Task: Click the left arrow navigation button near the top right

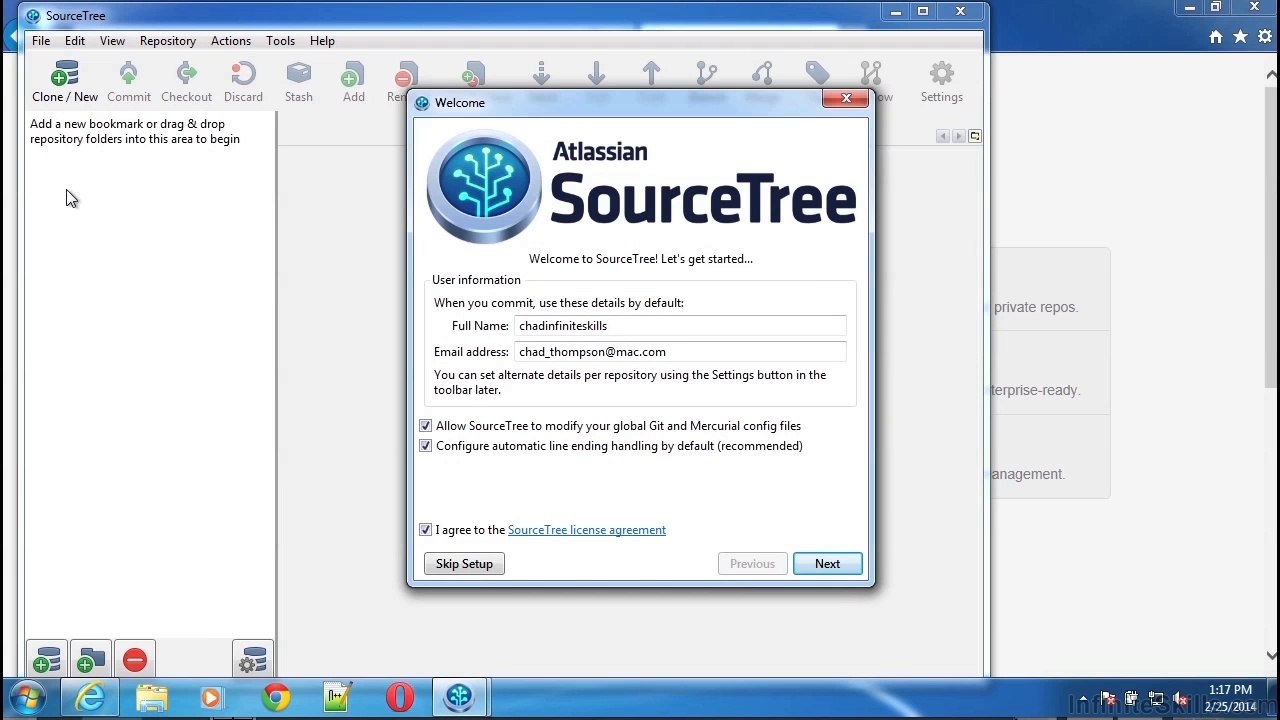Action: (x=942, y=136)
